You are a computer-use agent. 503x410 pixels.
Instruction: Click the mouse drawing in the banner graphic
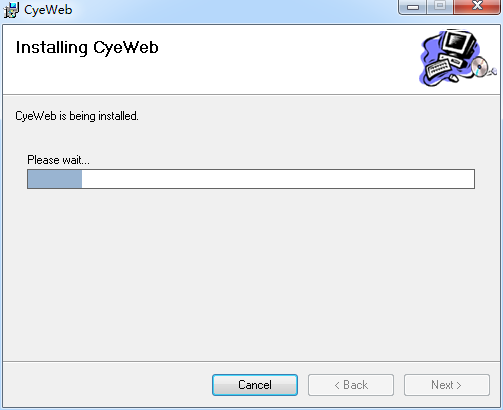(x=454, y=78)
